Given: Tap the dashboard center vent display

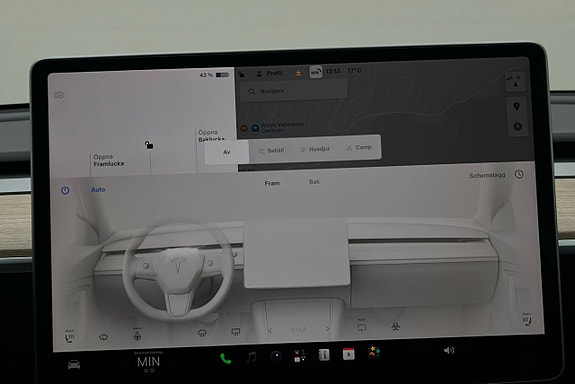Looking at the screenshot, I should coord(296,253).
